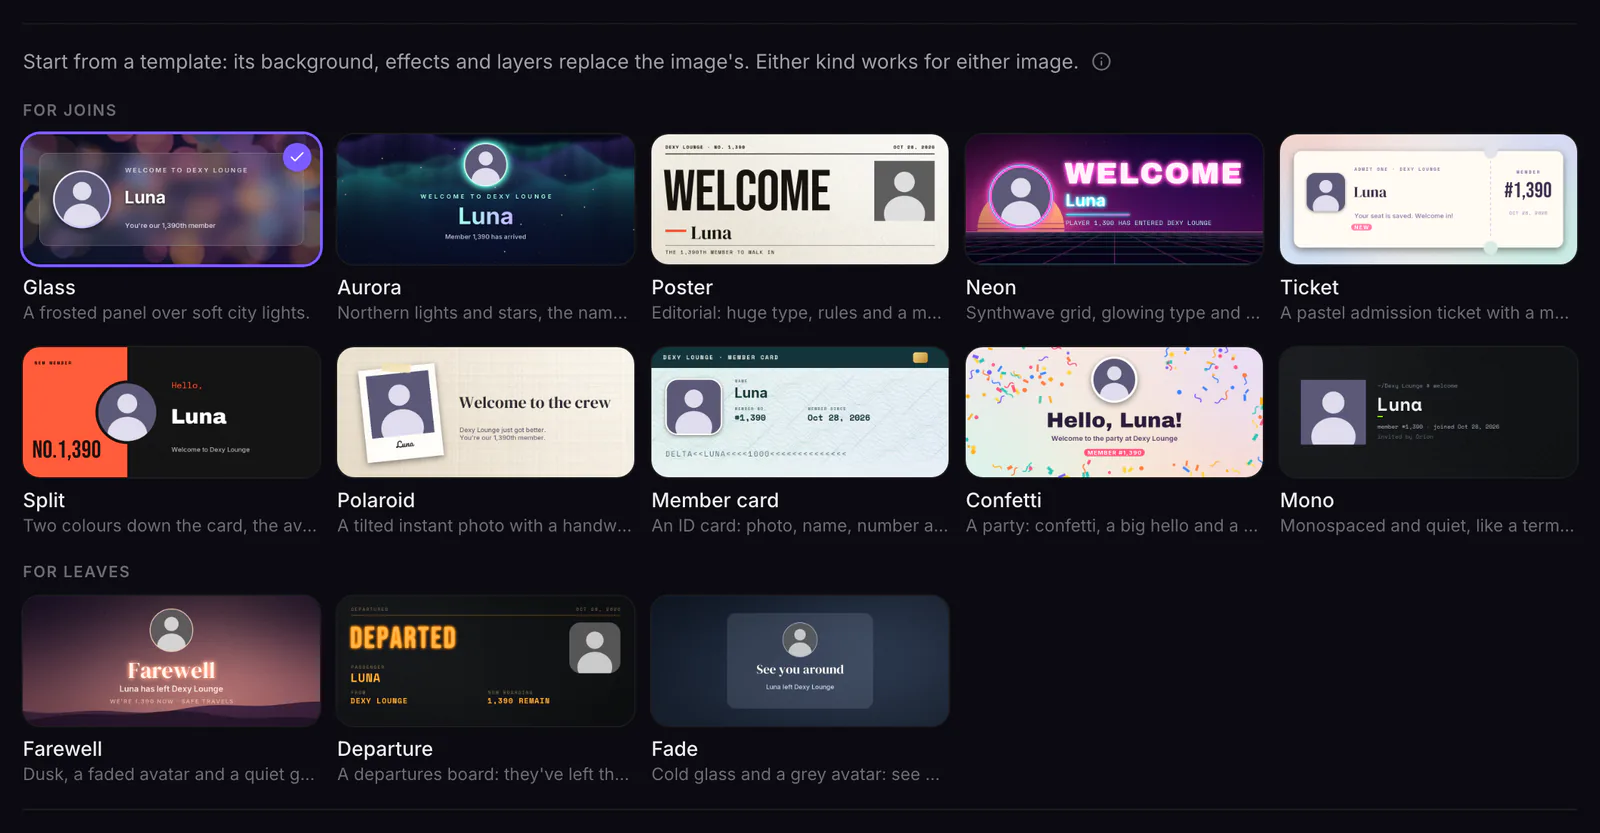Click the "Poster" template name
Screen dimensions: 1600x833
click(682, 288)
